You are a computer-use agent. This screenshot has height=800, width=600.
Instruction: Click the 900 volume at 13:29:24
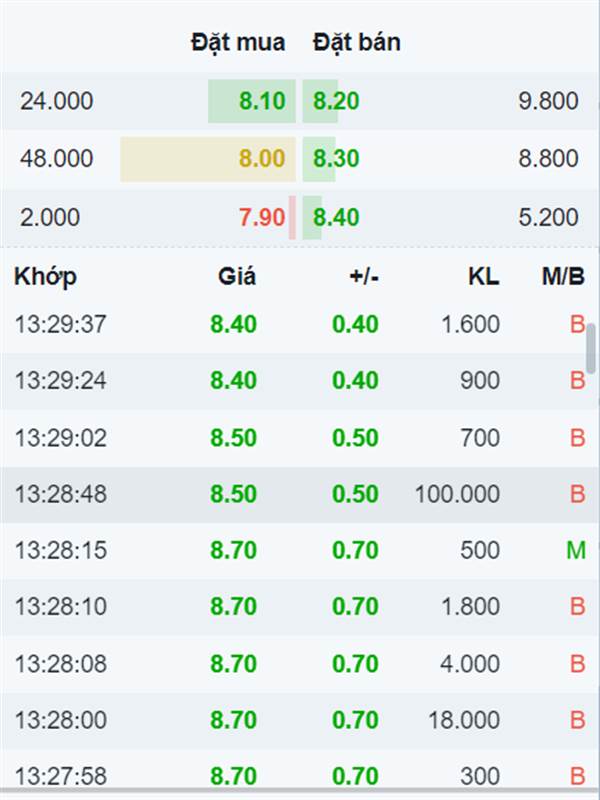click(480, 381)
